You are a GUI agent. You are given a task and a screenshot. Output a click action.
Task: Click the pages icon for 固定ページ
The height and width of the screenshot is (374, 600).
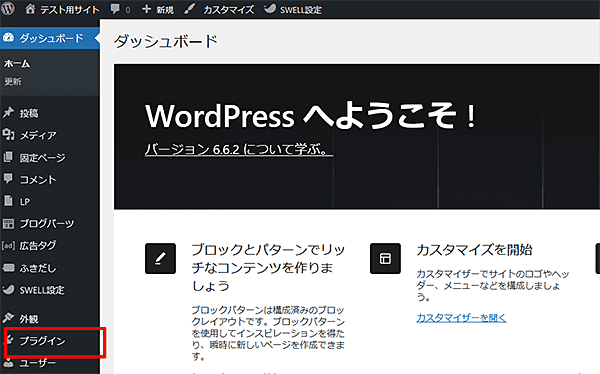tap(8, 157)
